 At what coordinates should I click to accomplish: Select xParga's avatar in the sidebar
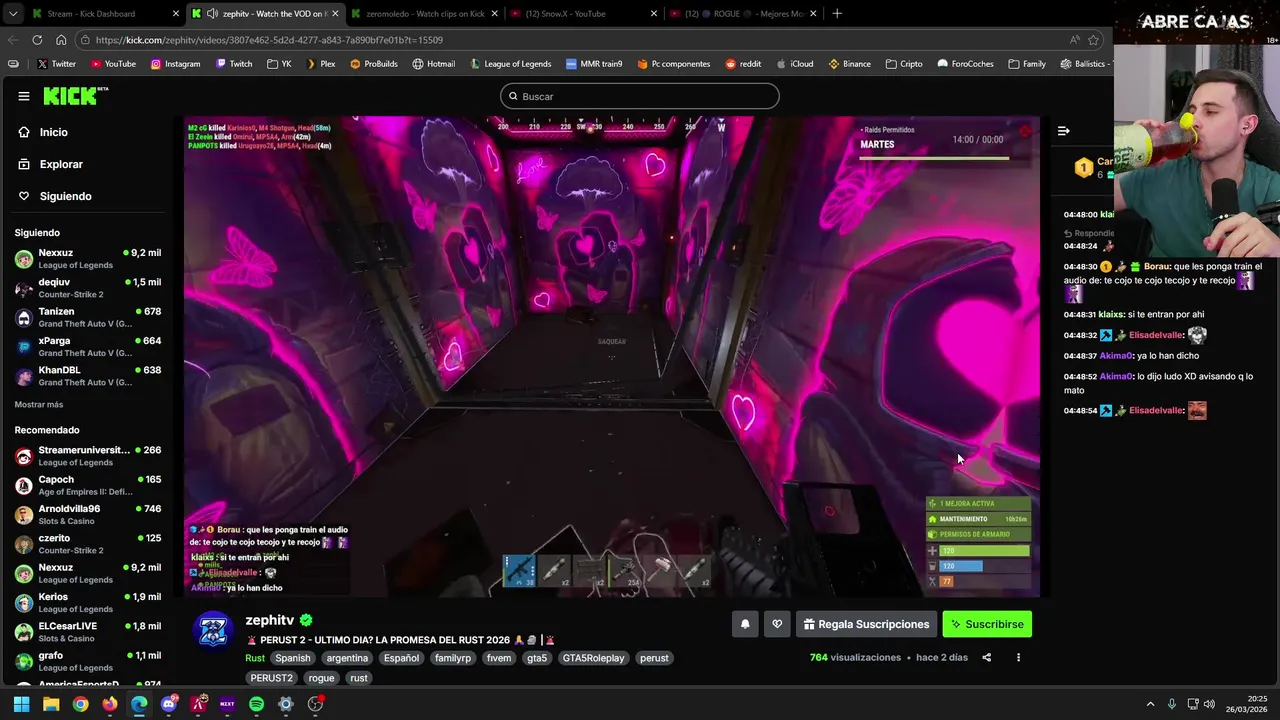(24, 347)
